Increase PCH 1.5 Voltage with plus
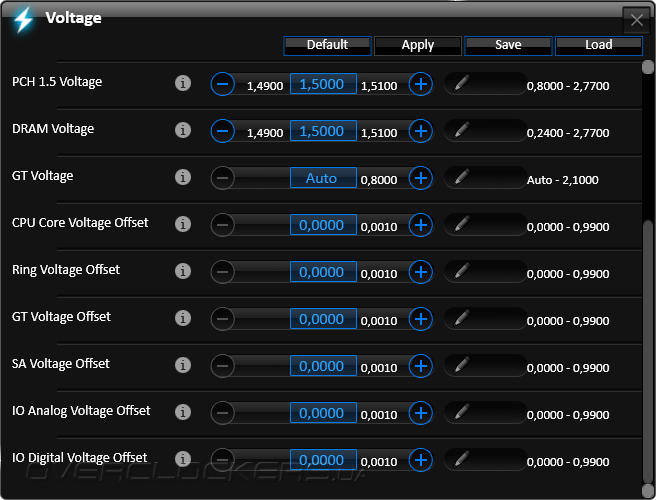Image resolution: width=656 pixels, height=500 pixels. (x=421, y=84)
